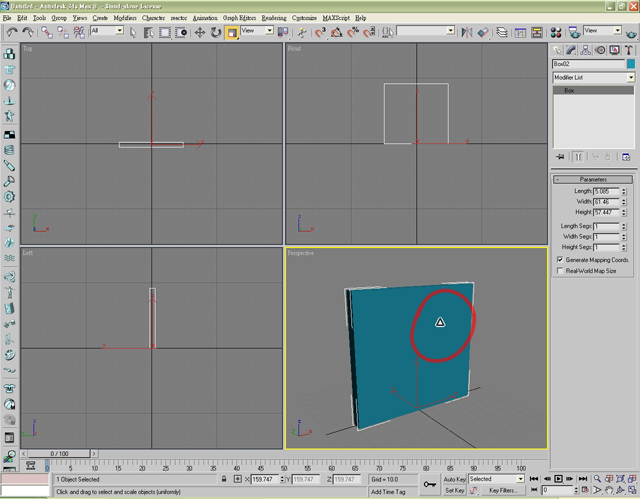Click the Box02 object color swatch
This screenshot has height=499, width=640.
click(x=631, y=64)
